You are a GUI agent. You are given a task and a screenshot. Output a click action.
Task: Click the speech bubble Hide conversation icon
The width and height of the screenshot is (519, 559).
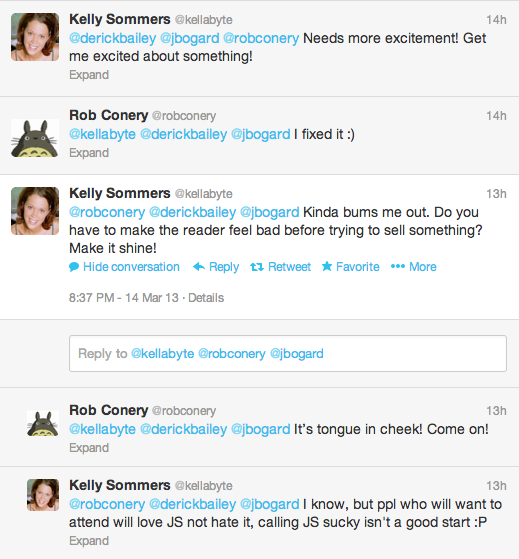[x=74, y=267]
